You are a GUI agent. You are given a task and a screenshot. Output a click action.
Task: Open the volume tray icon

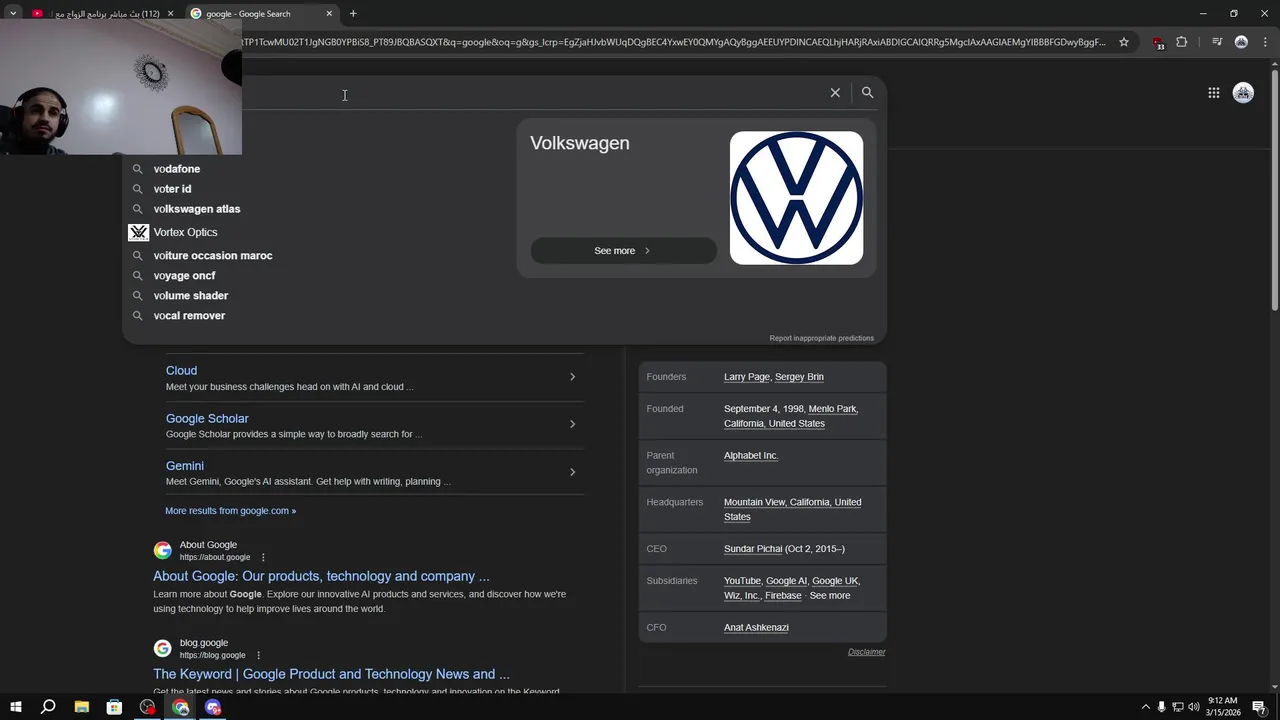[x=1193, y=707]
